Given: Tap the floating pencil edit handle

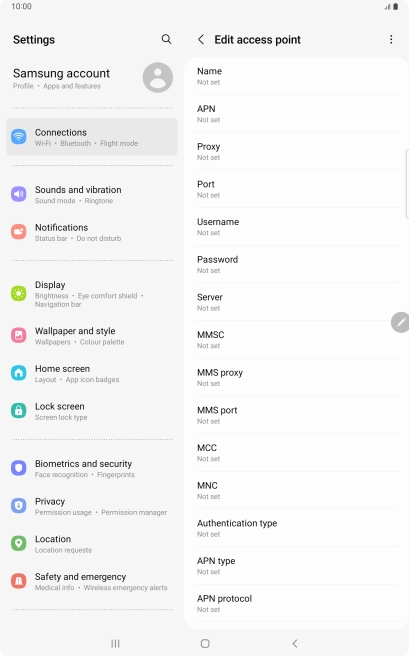Looking at the screenshot, I should click(400, 322).
